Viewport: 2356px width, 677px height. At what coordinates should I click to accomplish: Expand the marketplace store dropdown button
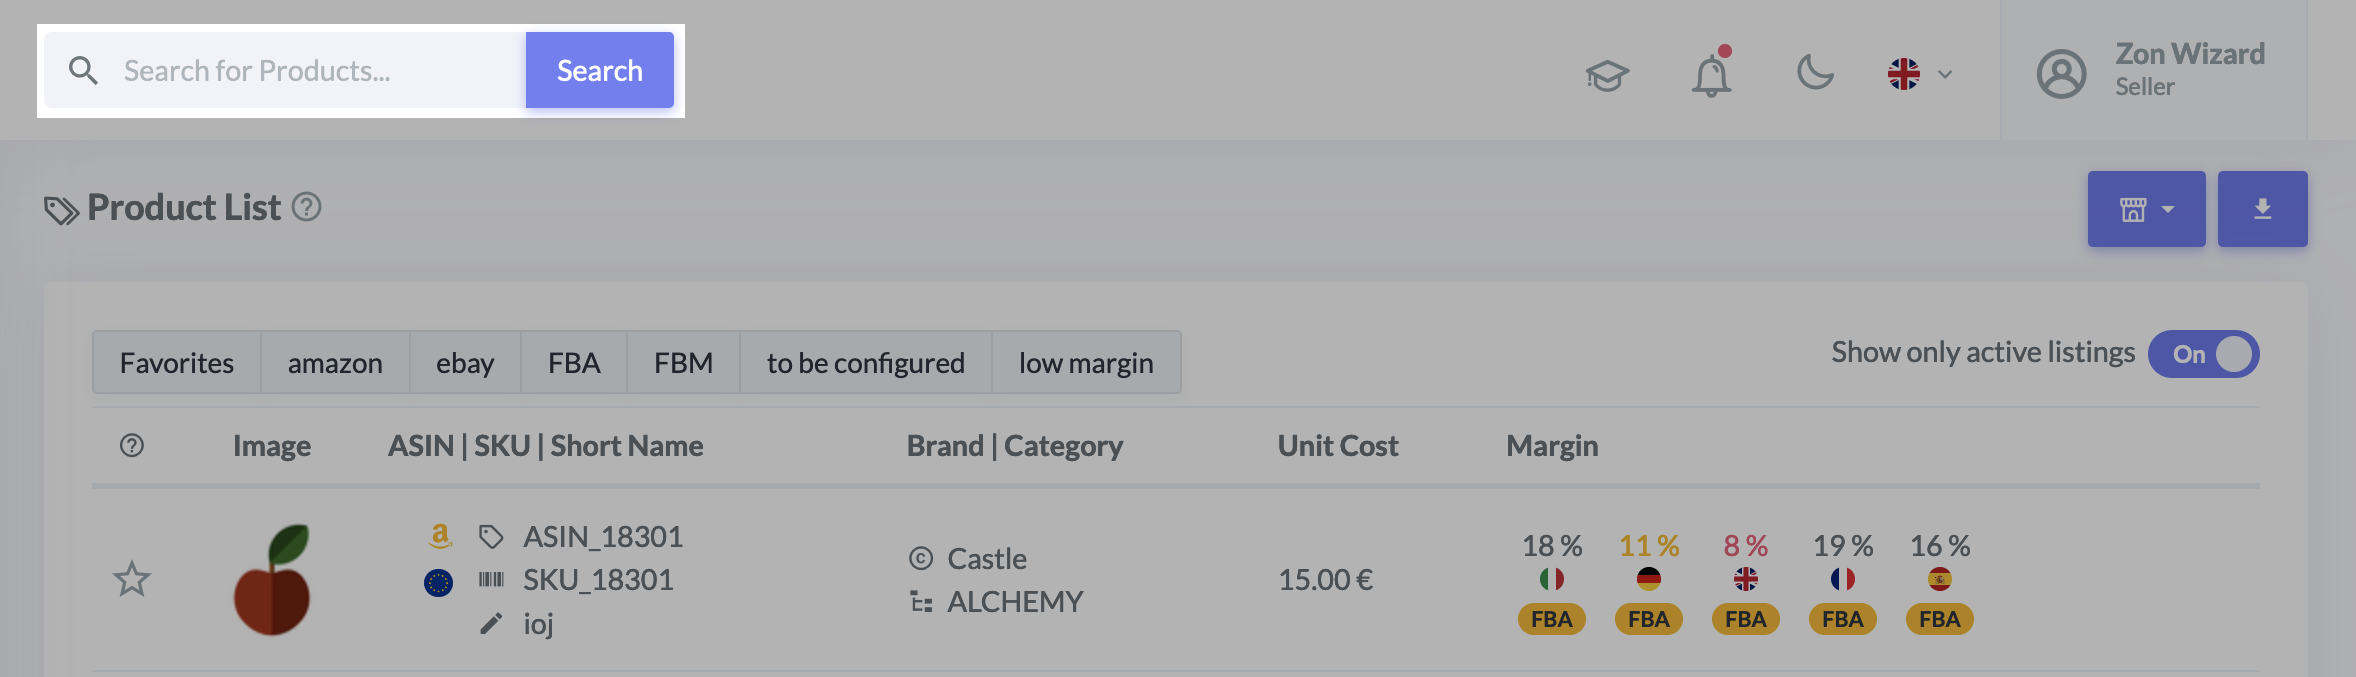tap(2146, 209)
